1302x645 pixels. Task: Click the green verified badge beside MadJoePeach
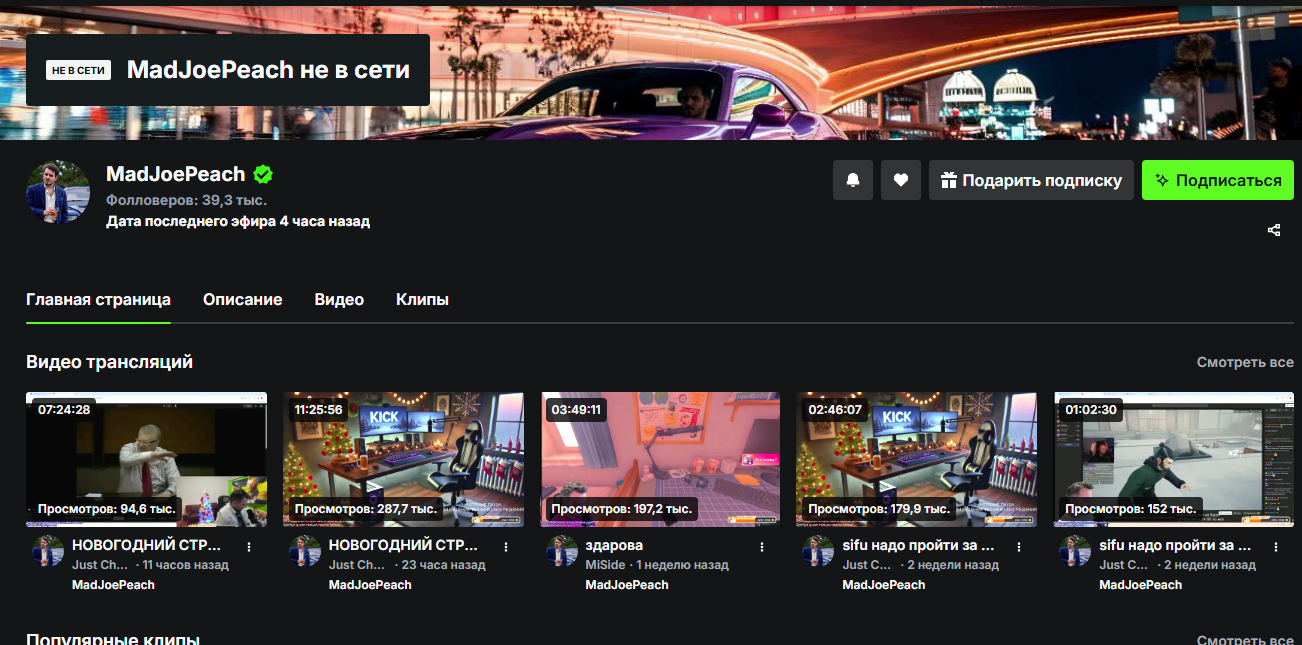[263, 174]
